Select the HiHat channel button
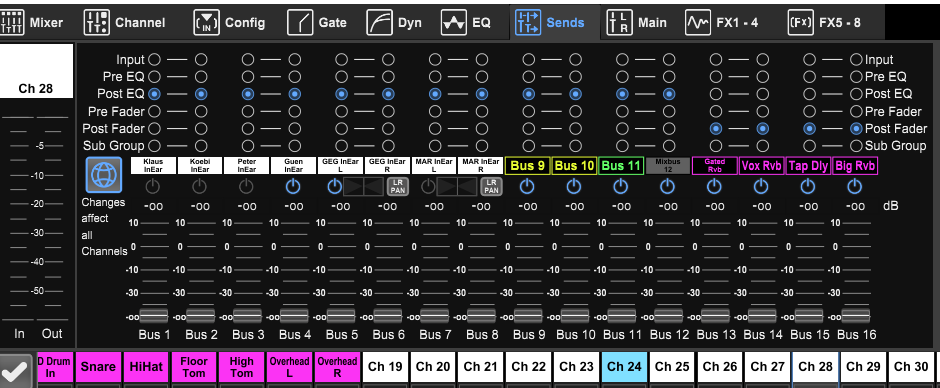The height and width of the screenshot is (388, 940). (146, 367)
